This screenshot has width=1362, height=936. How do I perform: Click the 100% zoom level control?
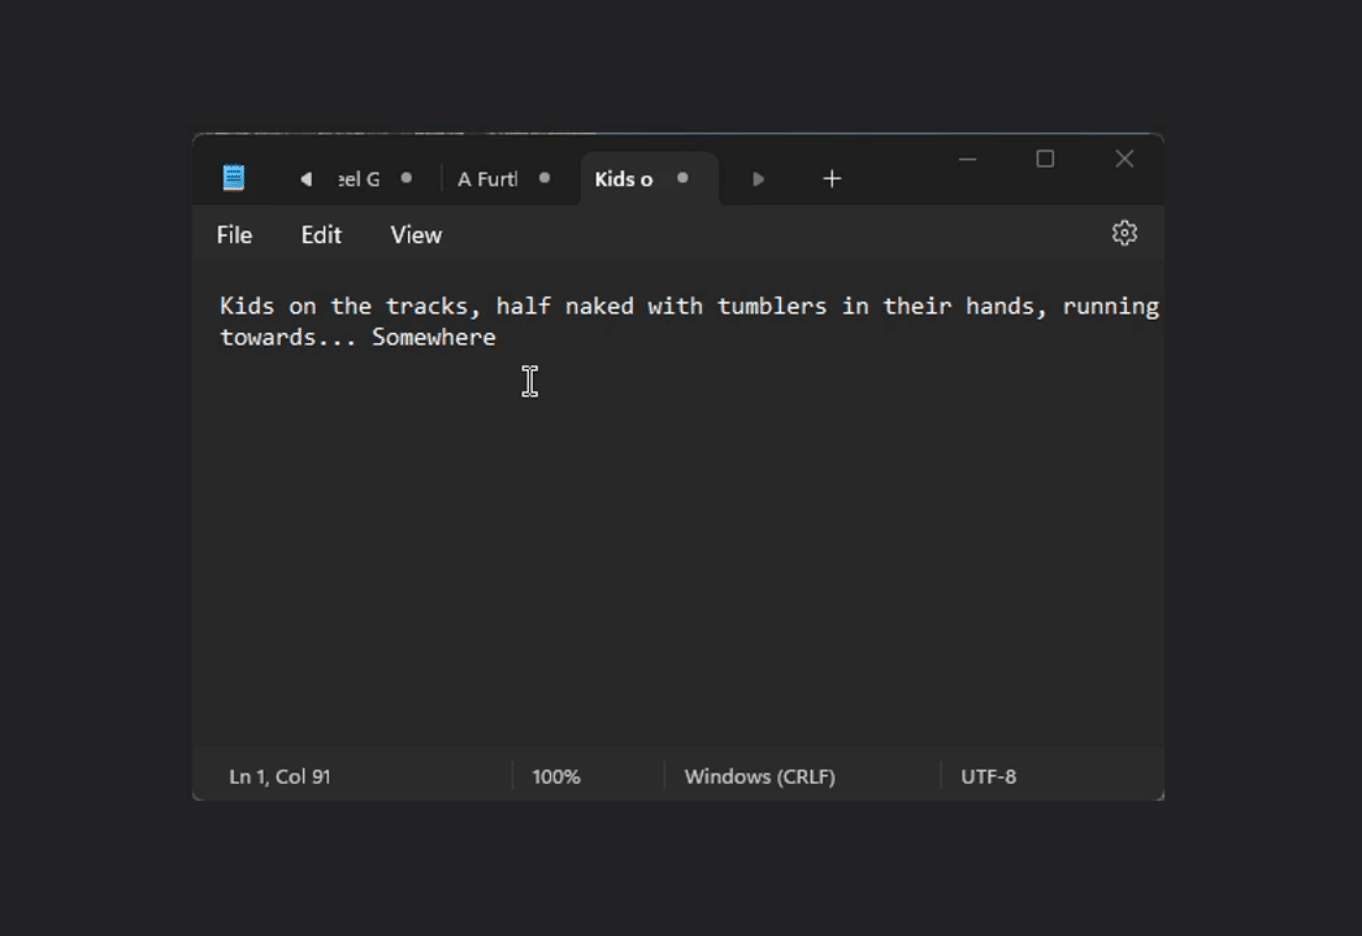pos(556,776)
